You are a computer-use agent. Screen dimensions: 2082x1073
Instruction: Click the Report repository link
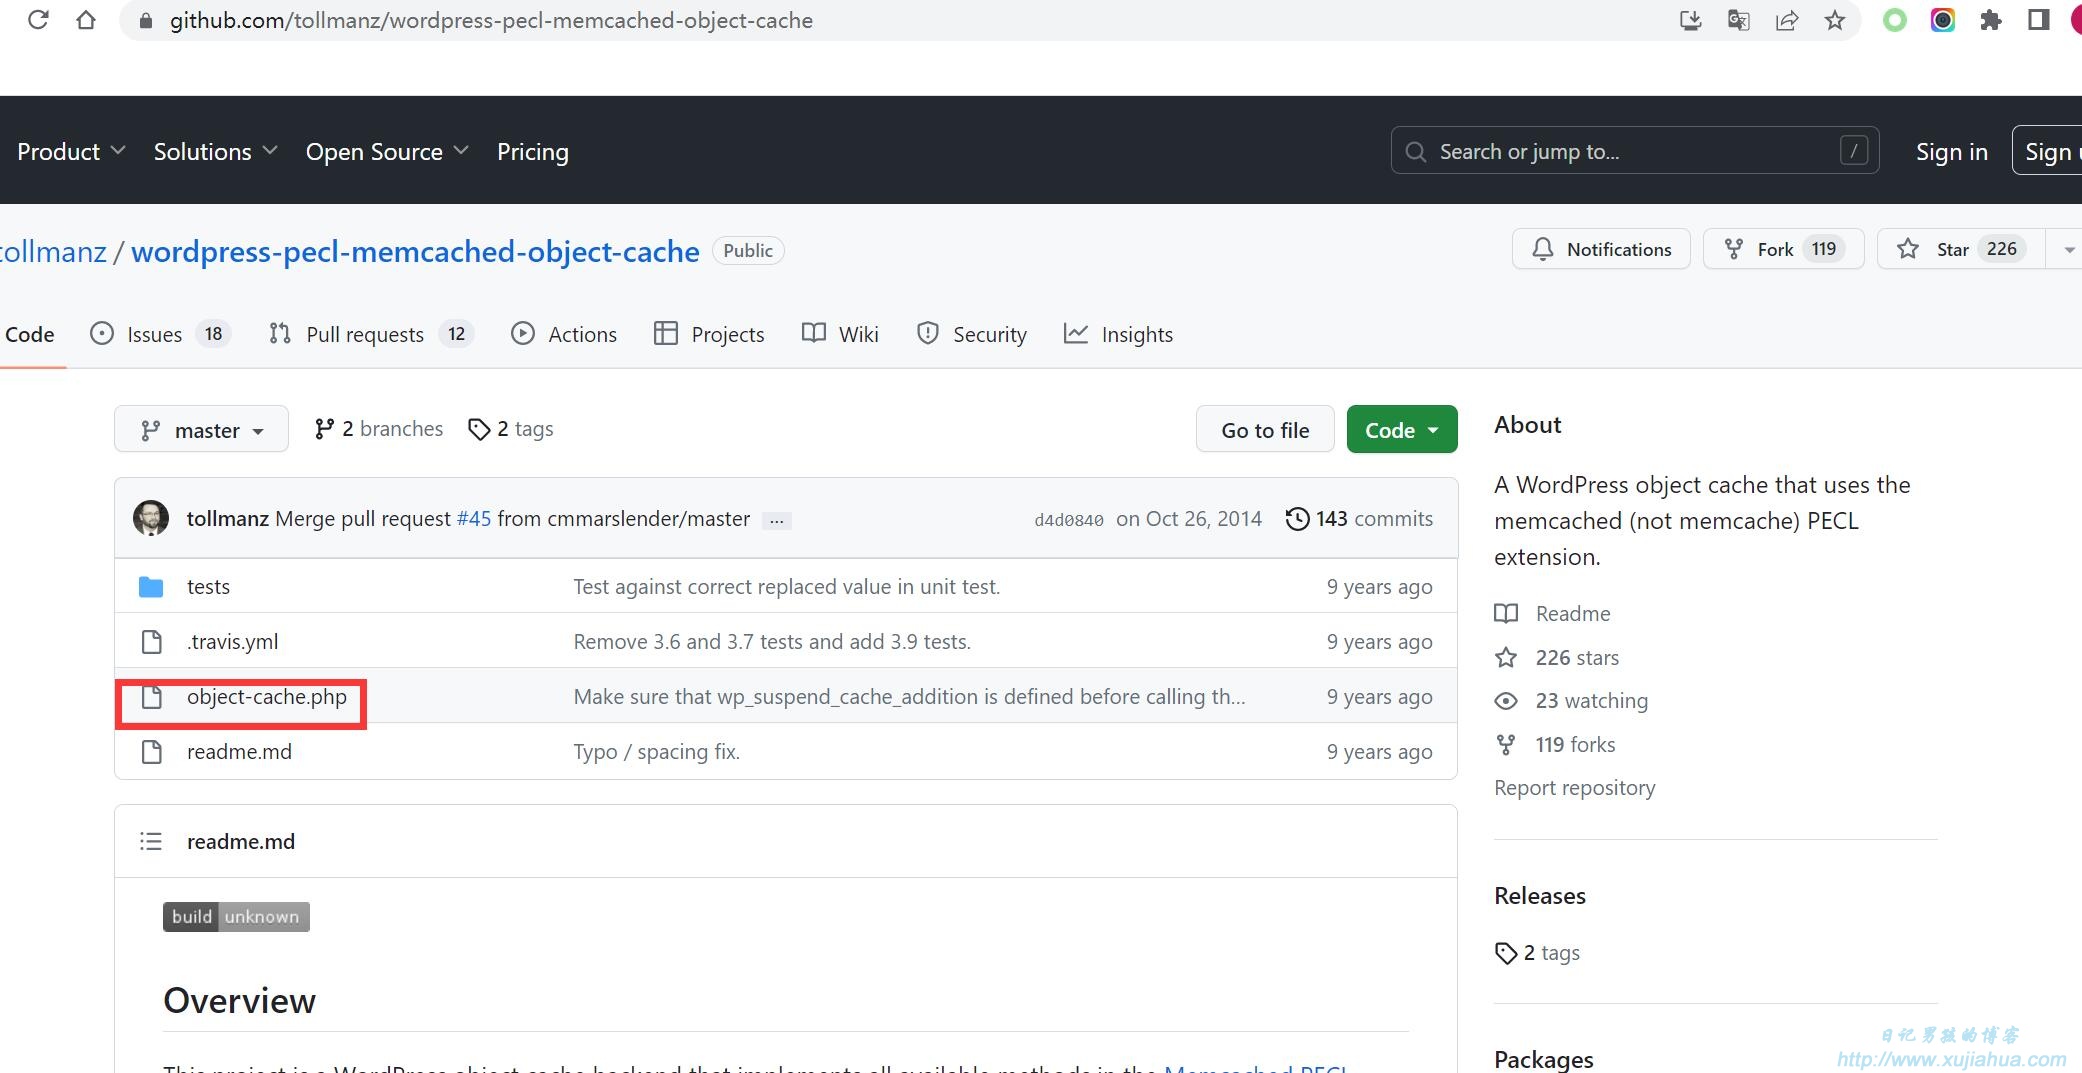pyautogui.click(x=1575, y=788)
